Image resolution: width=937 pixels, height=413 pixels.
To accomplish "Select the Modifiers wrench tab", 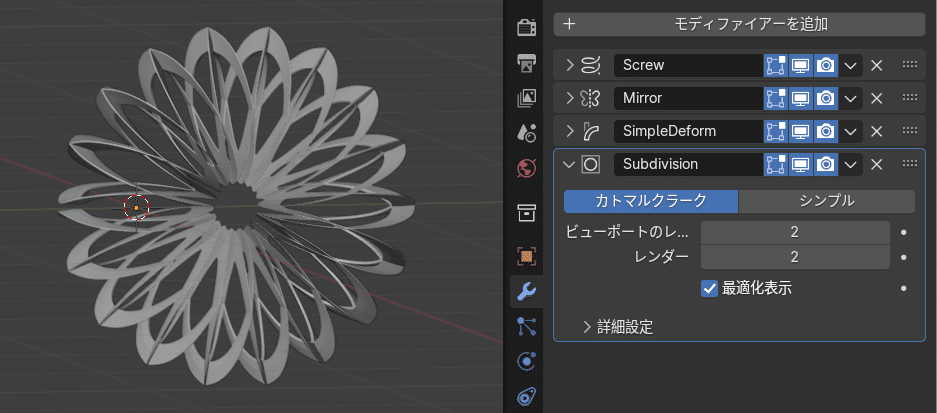I will tap(526, 292).
